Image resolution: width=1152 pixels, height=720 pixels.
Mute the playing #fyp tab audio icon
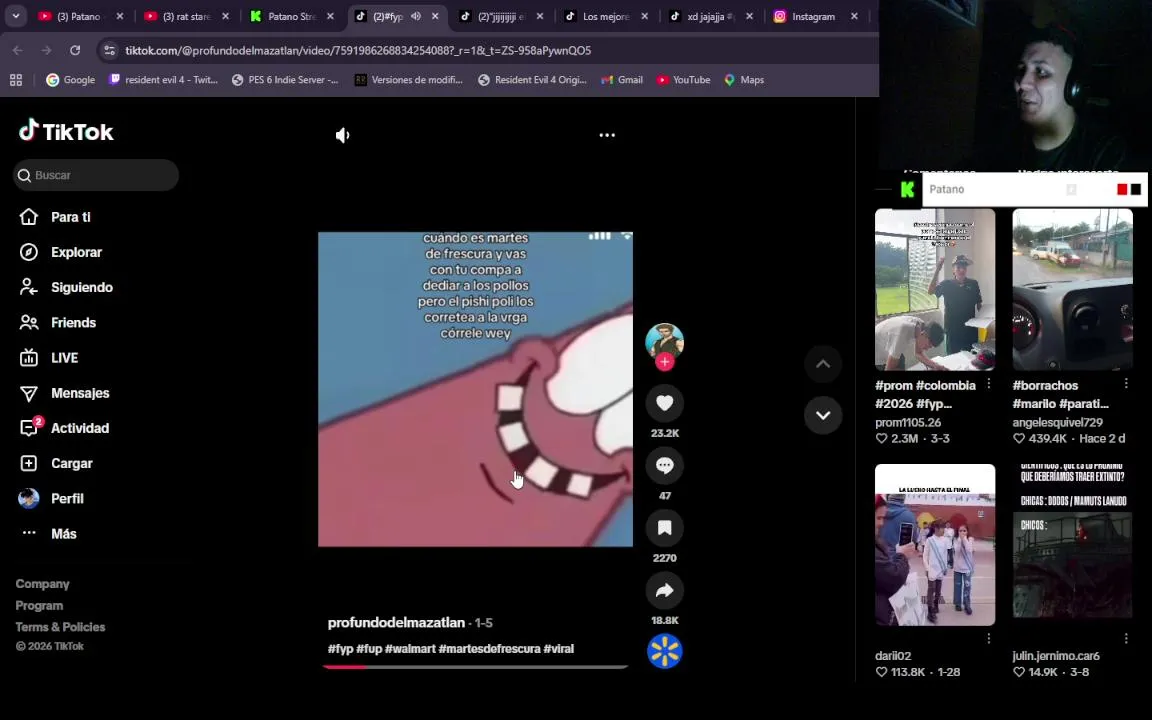tap(416, 16)
